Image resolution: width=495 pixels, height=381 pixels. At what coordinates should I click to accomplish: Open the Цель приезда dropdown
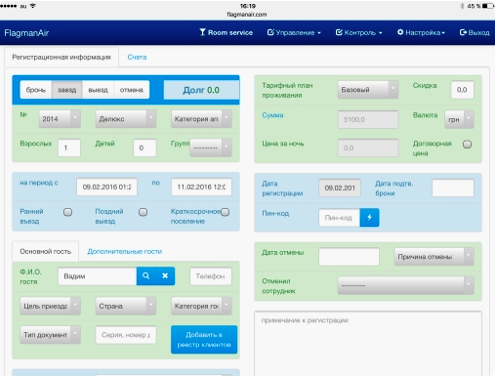(50, 306)
